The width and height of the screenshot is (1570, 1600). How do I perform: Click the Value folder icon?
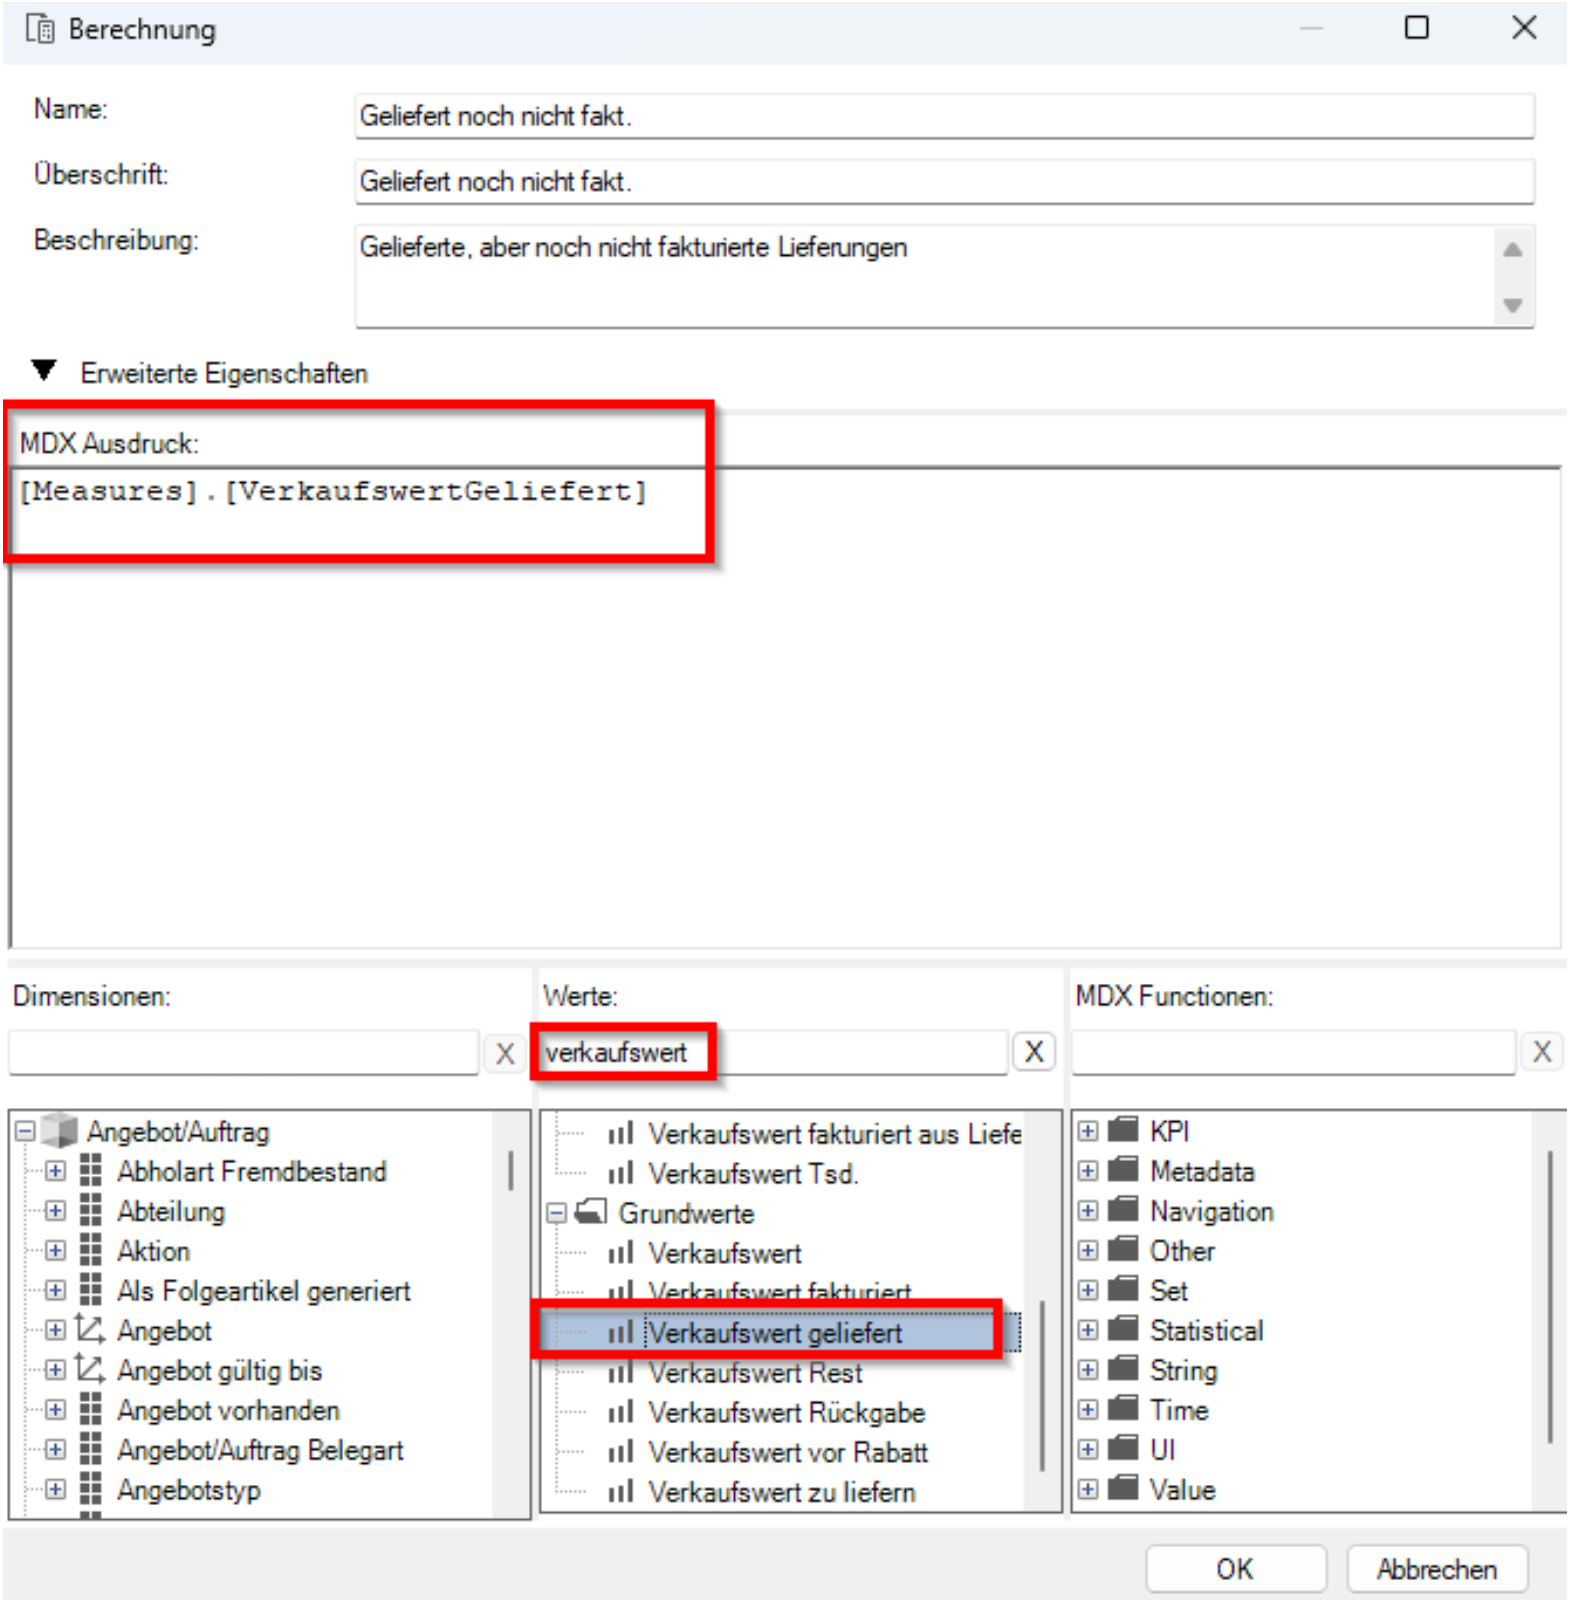click(x=1124, y=1489)
